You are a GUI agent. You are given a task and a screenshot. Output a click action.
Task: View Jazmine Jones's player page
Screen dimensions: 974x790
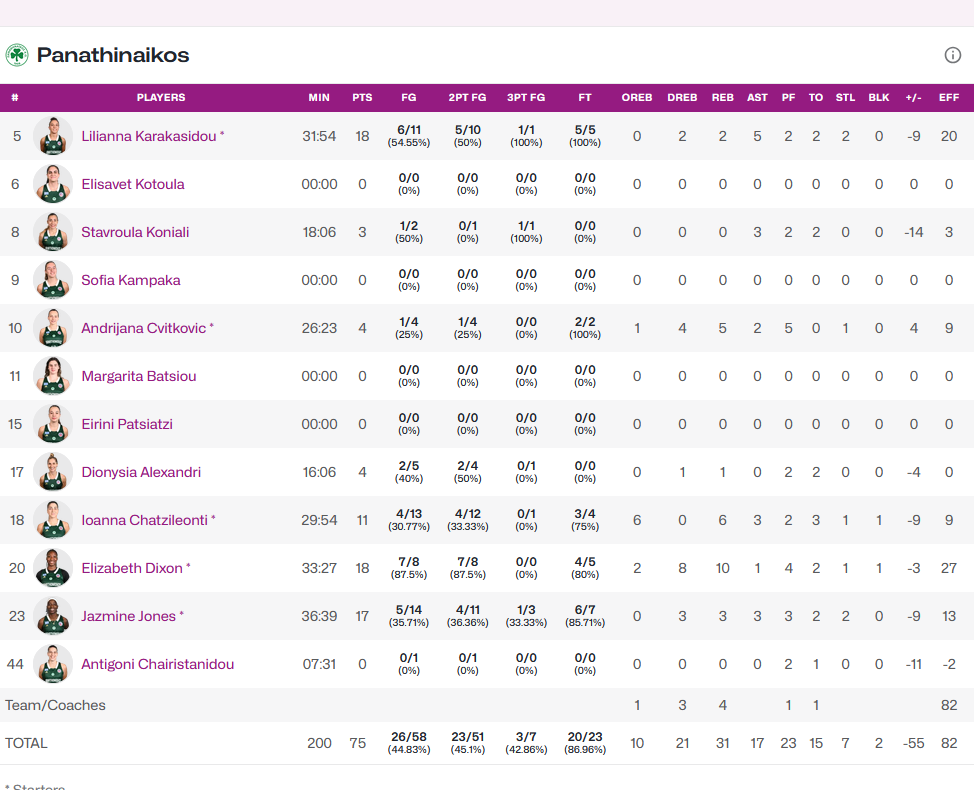[129, 616]
